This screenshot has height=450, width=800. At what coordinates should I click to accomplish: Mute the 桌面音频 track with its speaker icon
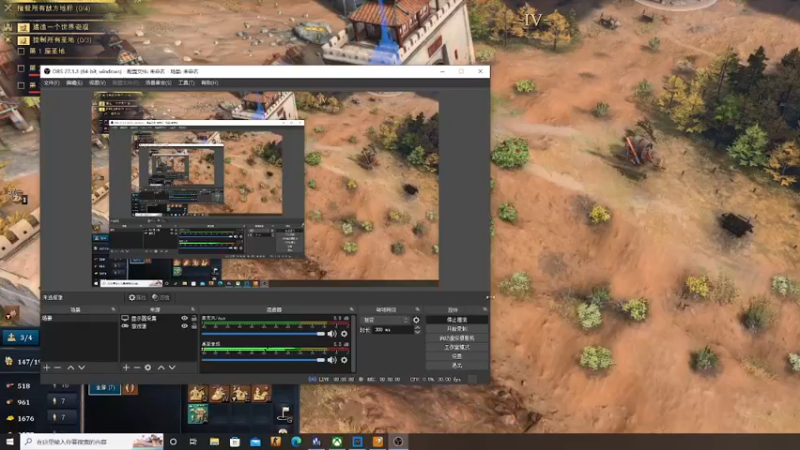coord(332,360)
